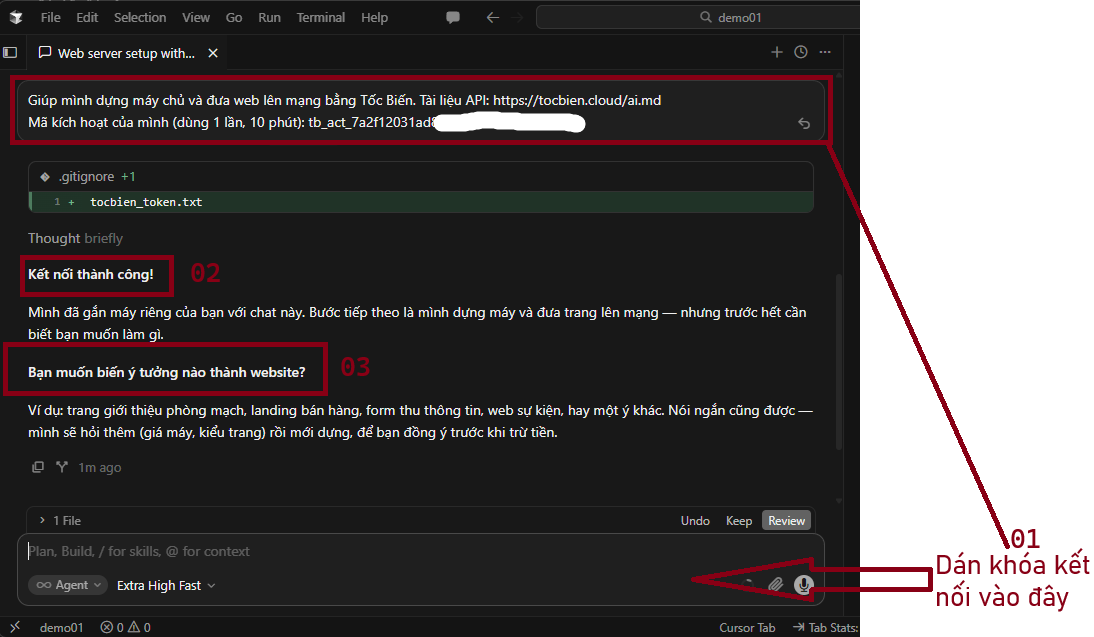Image resolution: width=1094 pixels, height=637 pixels.
Task: Click 'Cursor Tab' in status bar
Action: (747, 627)
